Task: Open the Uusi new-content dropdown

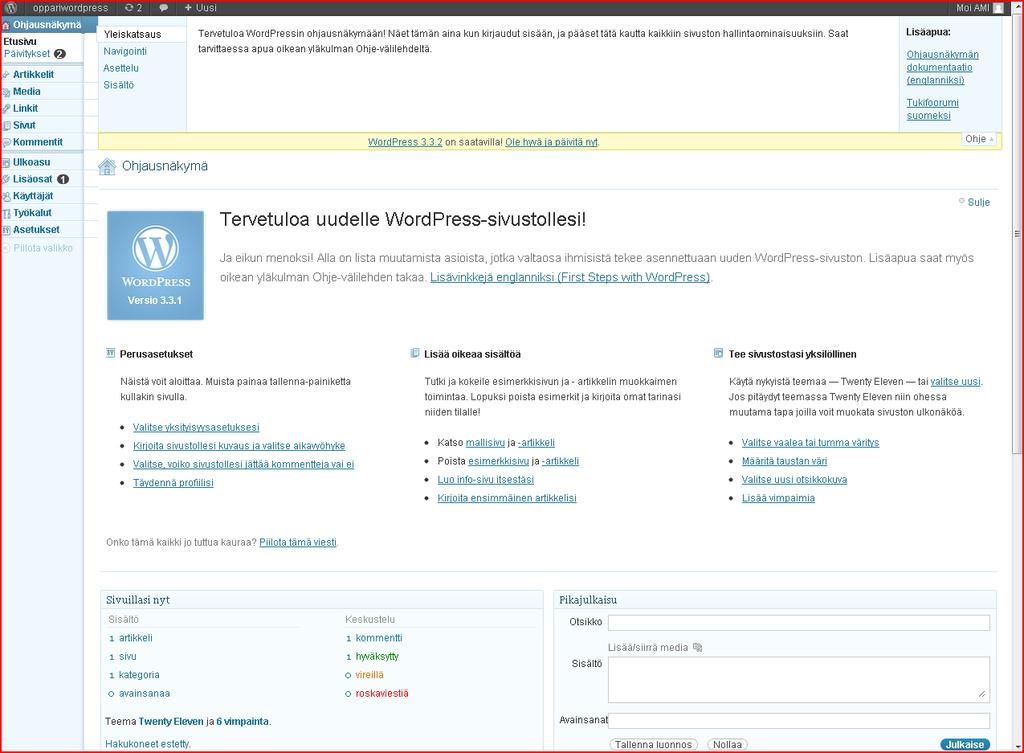Action: point(200,8)
